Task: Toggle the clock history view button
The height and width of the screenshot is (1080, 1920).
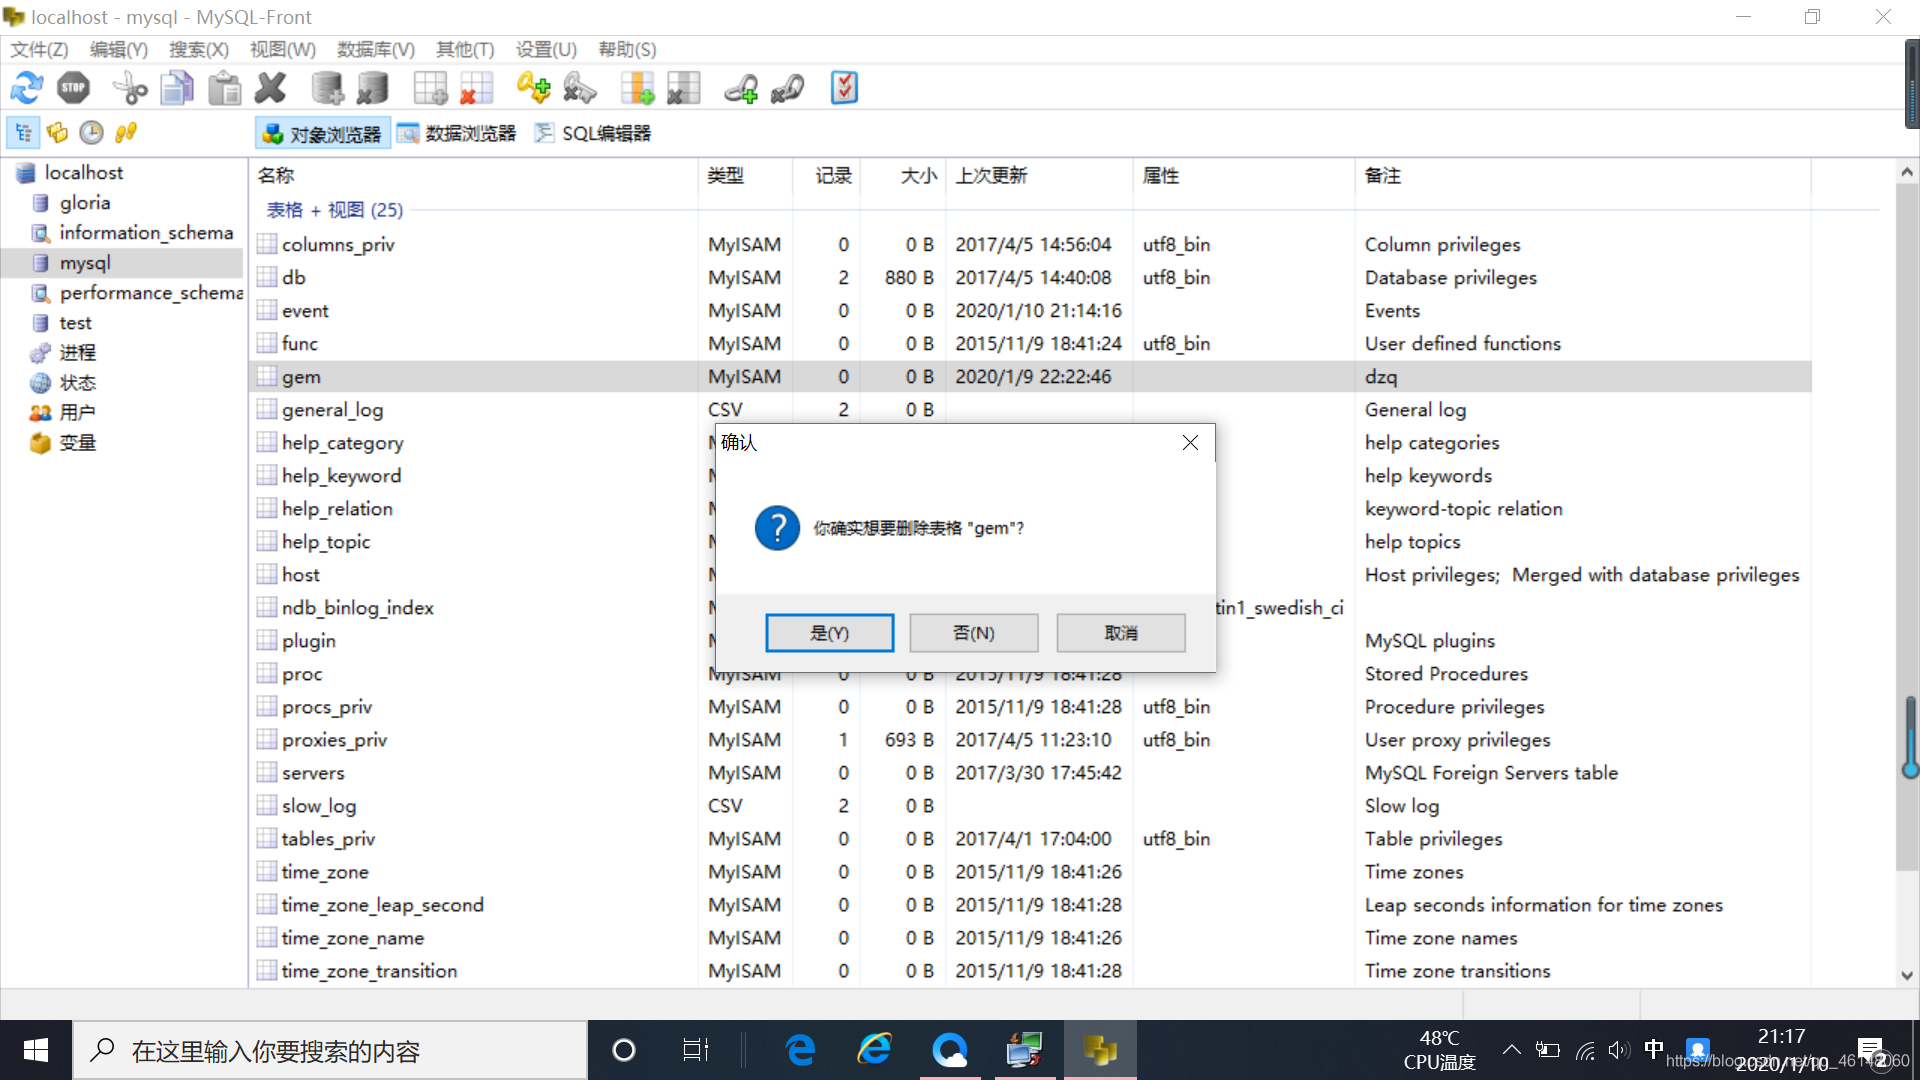Action: click(x=91, y=132)
